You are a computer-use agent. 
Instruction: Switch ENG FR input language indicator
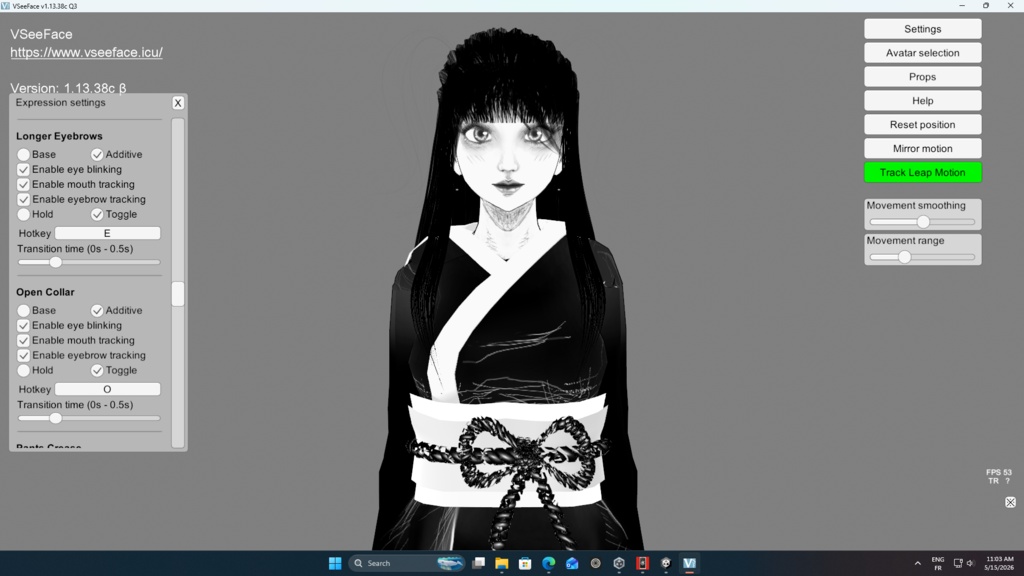938,564
